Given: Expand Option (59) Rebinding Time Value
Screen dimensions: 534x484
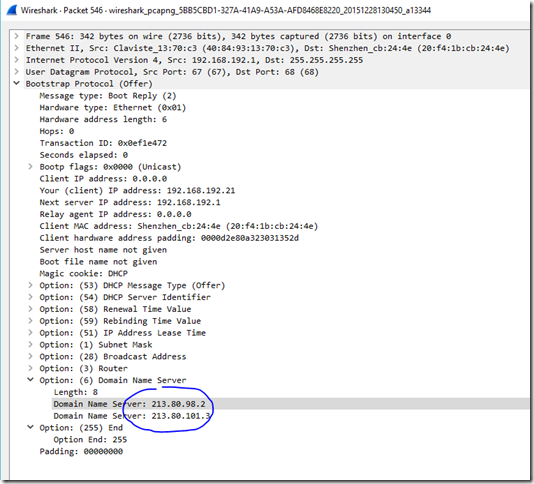Looking at the screenshot, I should tap(30, 321).
